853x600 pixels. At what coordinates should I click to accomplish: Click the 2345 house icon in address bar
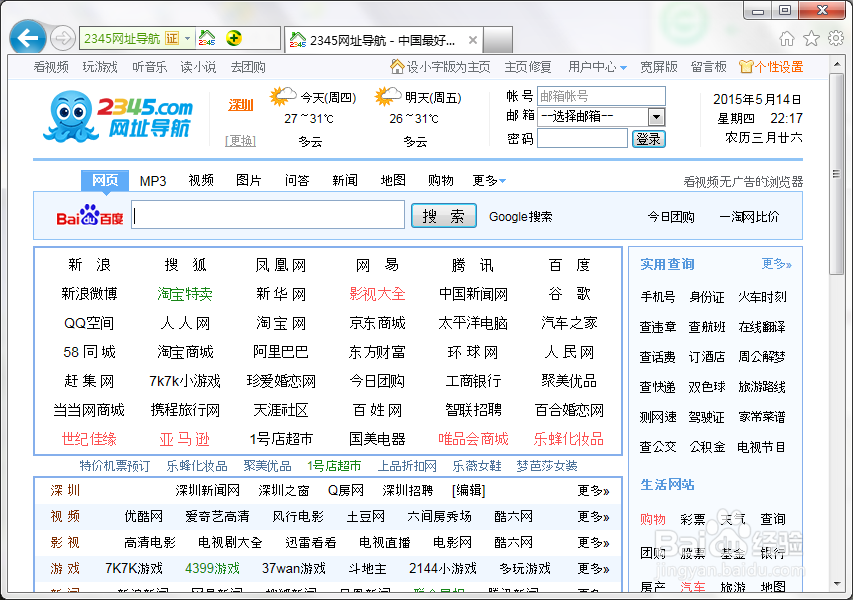click(207, 38)
